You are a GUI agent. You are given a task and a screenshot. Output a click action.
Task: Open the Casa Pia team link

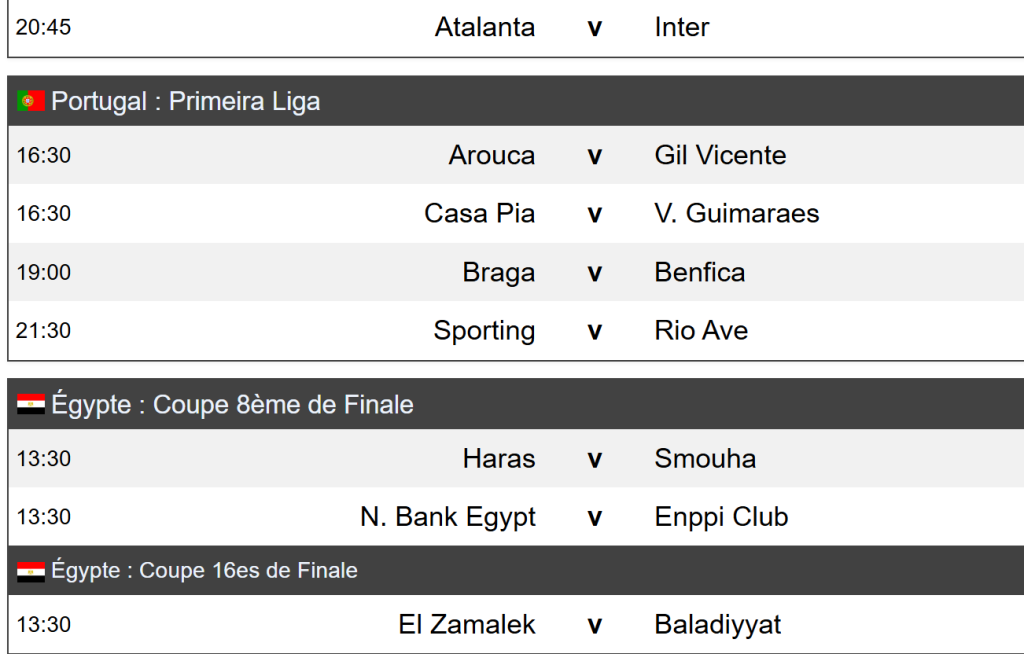(480, 213)
